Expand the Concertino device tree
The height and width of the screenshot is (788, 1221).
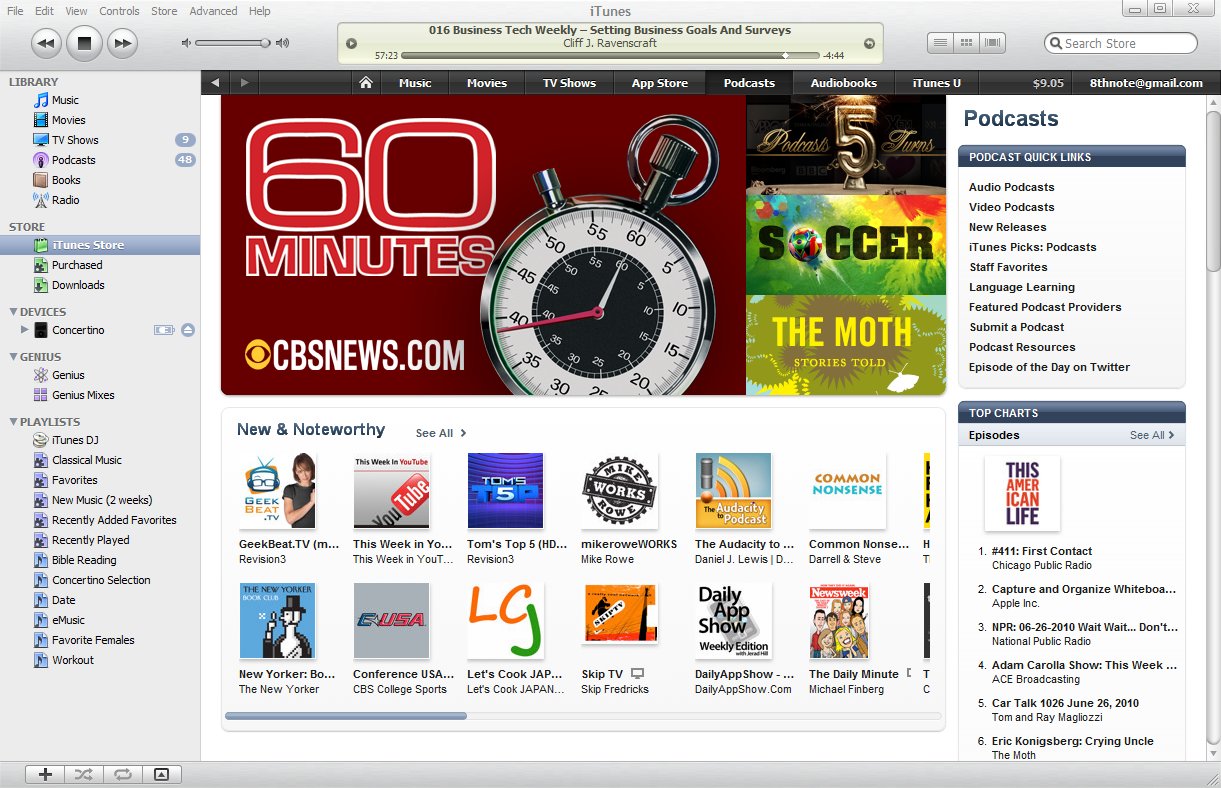[25, 330]
